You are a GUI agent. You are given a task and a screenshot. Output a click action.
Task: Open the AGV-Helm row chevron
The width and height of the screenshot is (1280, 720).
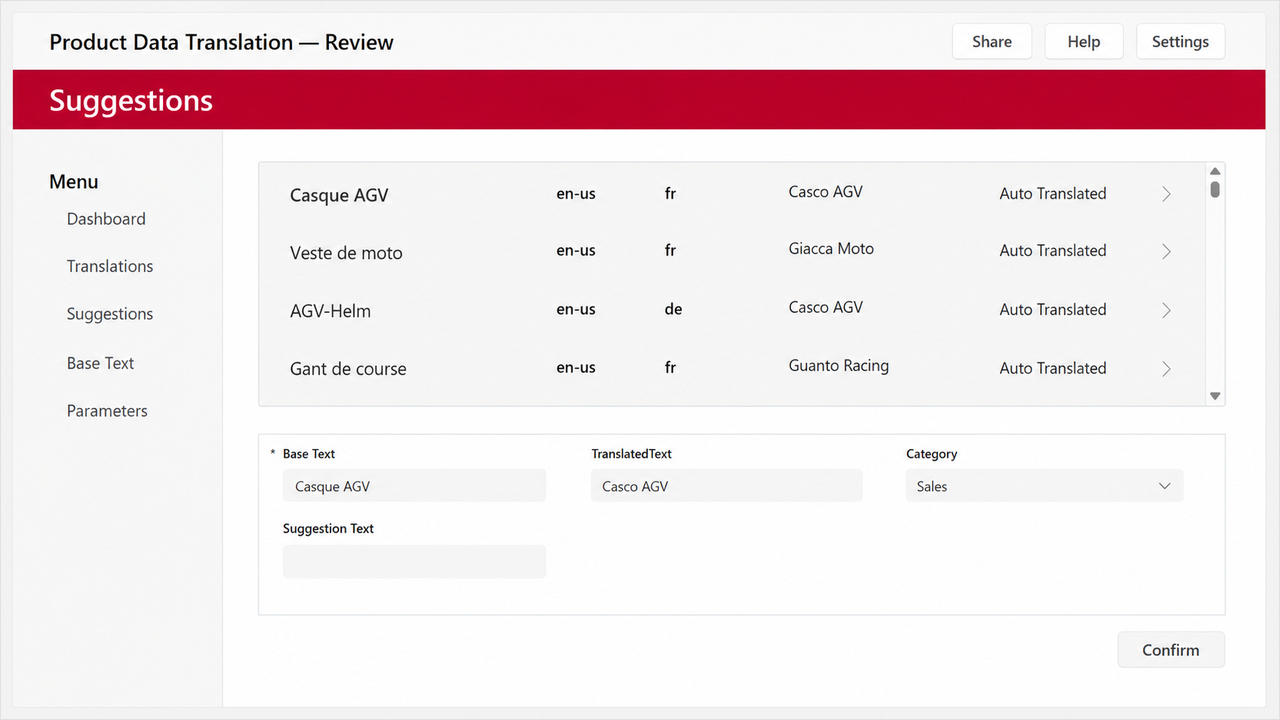tap(1166, 310)
